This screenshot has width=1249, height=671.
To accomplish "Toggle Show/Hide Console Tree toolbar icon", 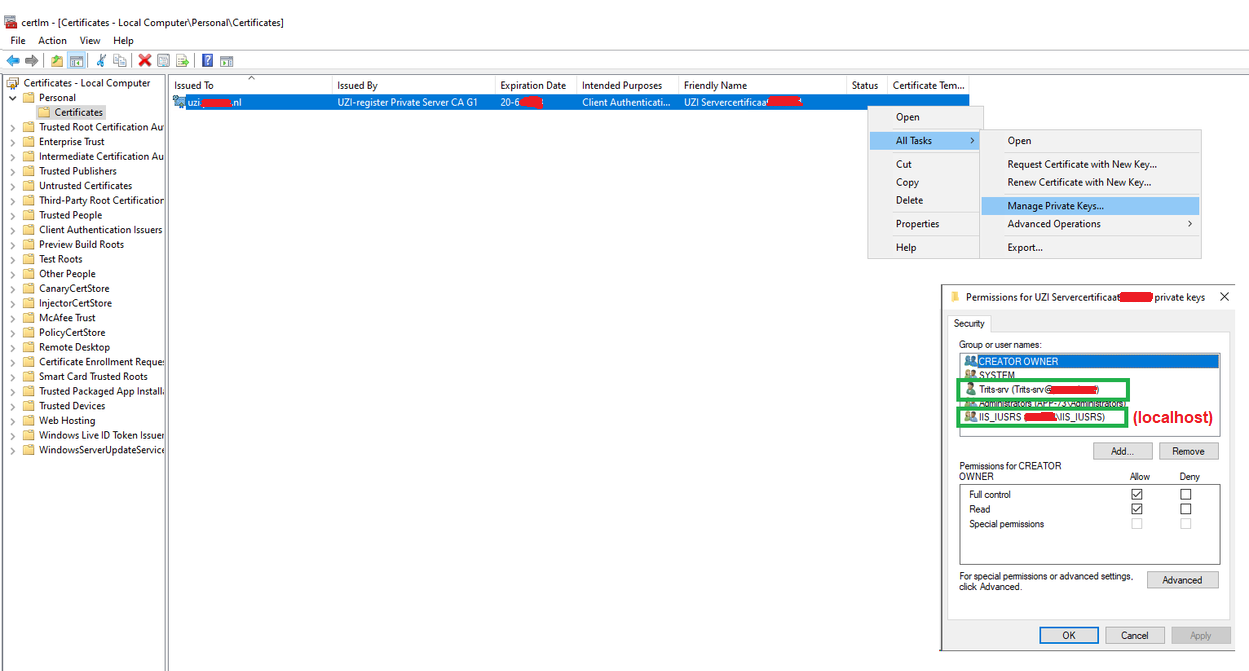I will click(76, 61).
